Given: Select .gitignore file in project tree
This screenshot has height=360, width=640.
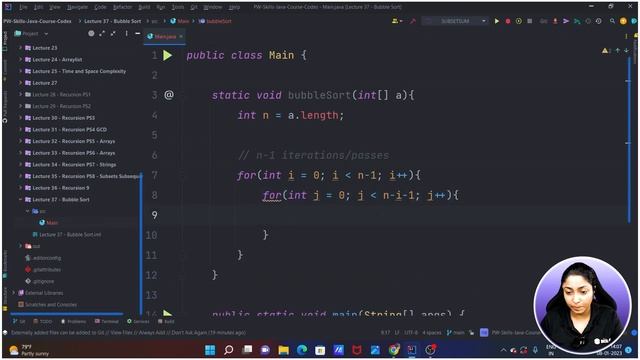Looking at the screenshot, I should pos(40,281).
